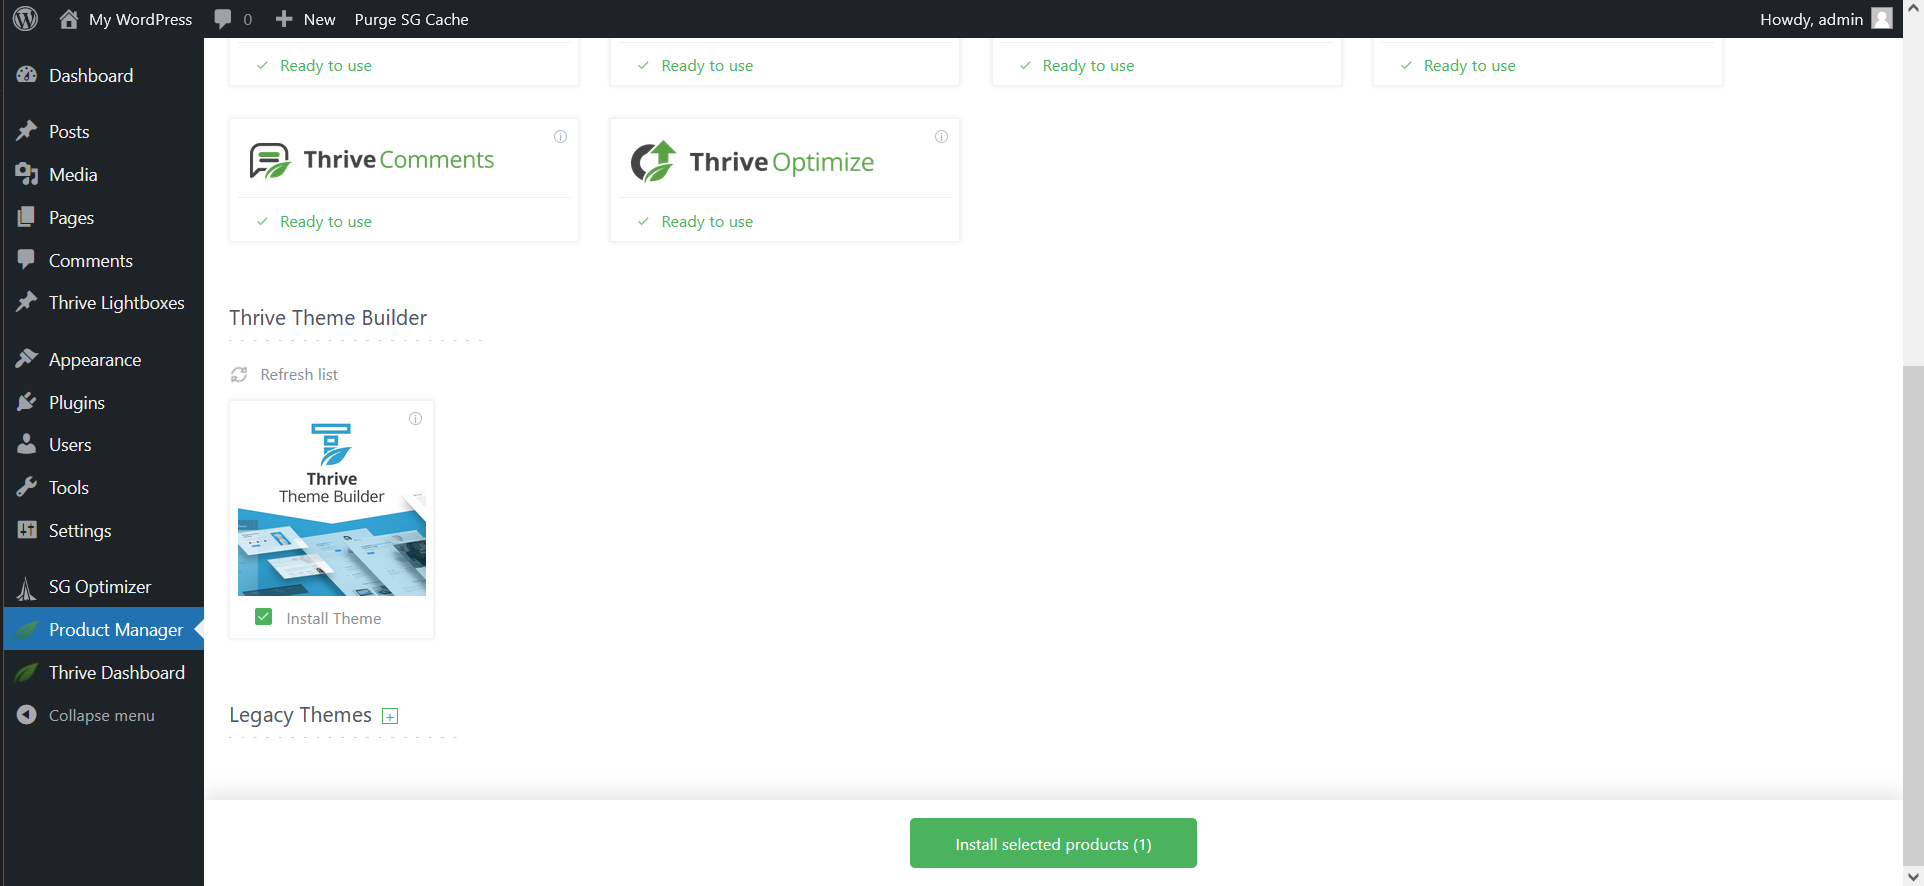Click the scrollbar up arrow
The height and width of the screenshot is (886, 1924).
[1913, 9]
